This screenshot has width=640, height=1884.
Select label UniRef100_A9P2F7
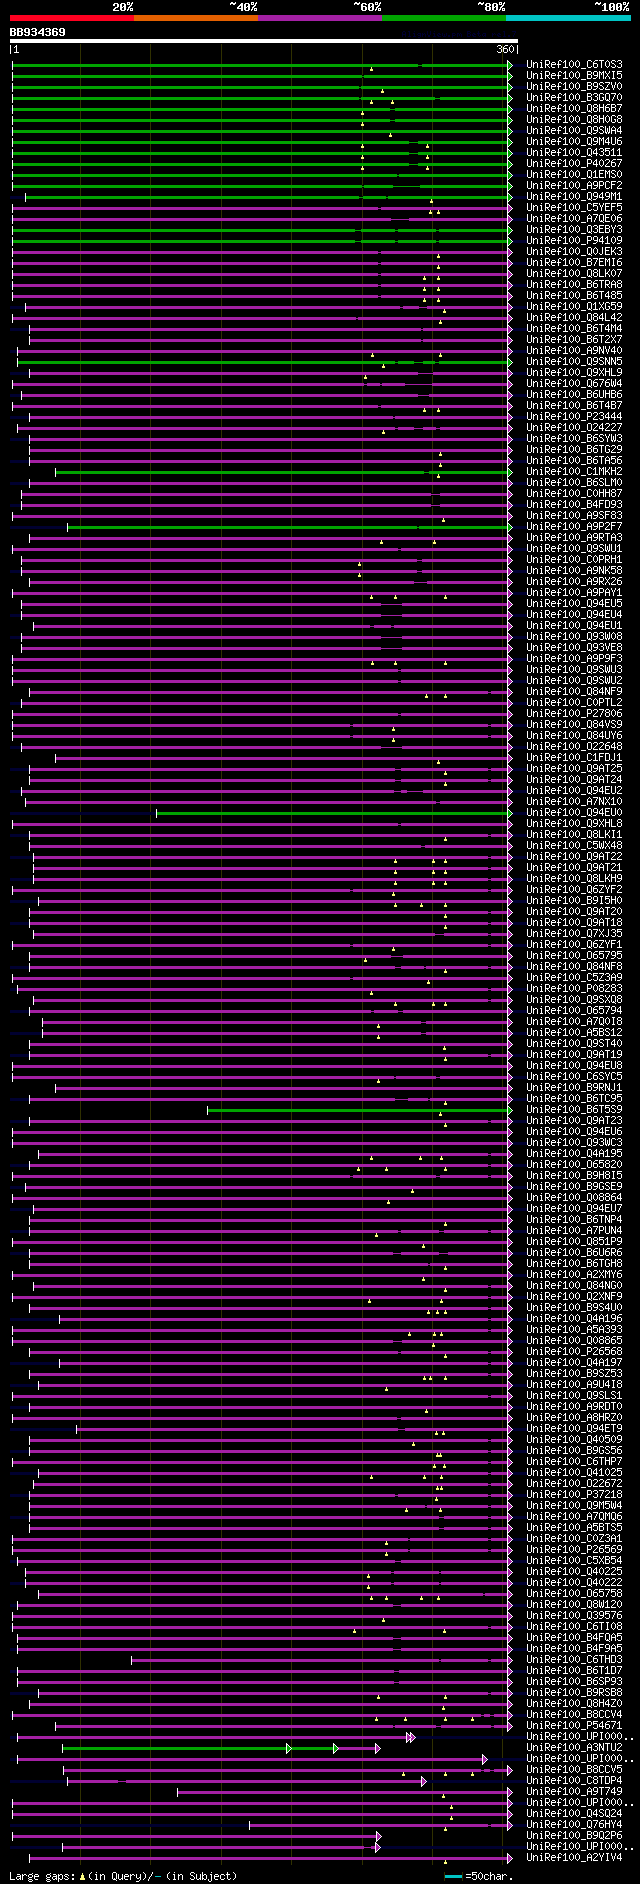pyautogui.click(x=574, y=527)
